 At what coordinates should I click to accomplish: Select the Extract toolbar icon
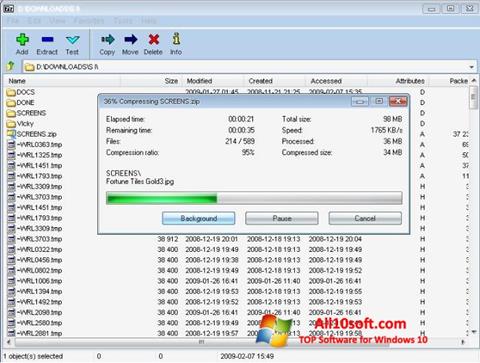47,40
